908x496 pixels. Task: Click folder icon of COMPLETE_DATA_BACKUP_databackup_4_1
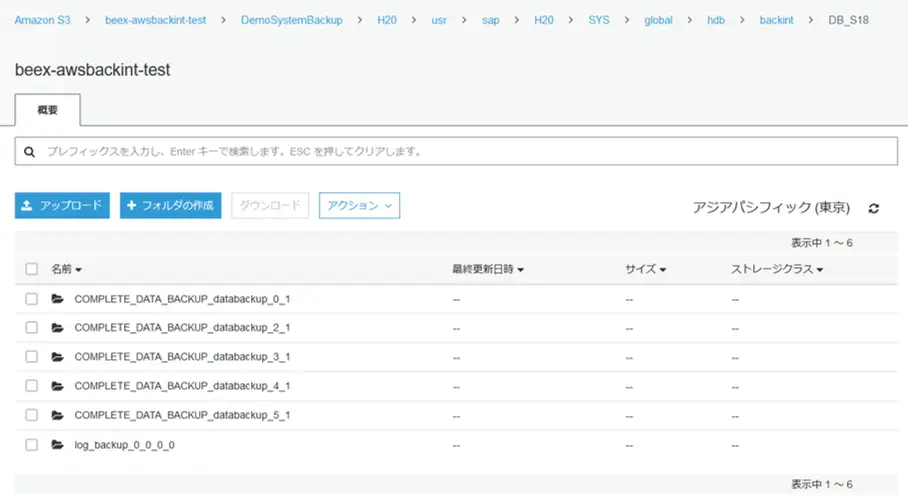click(57, 385)
